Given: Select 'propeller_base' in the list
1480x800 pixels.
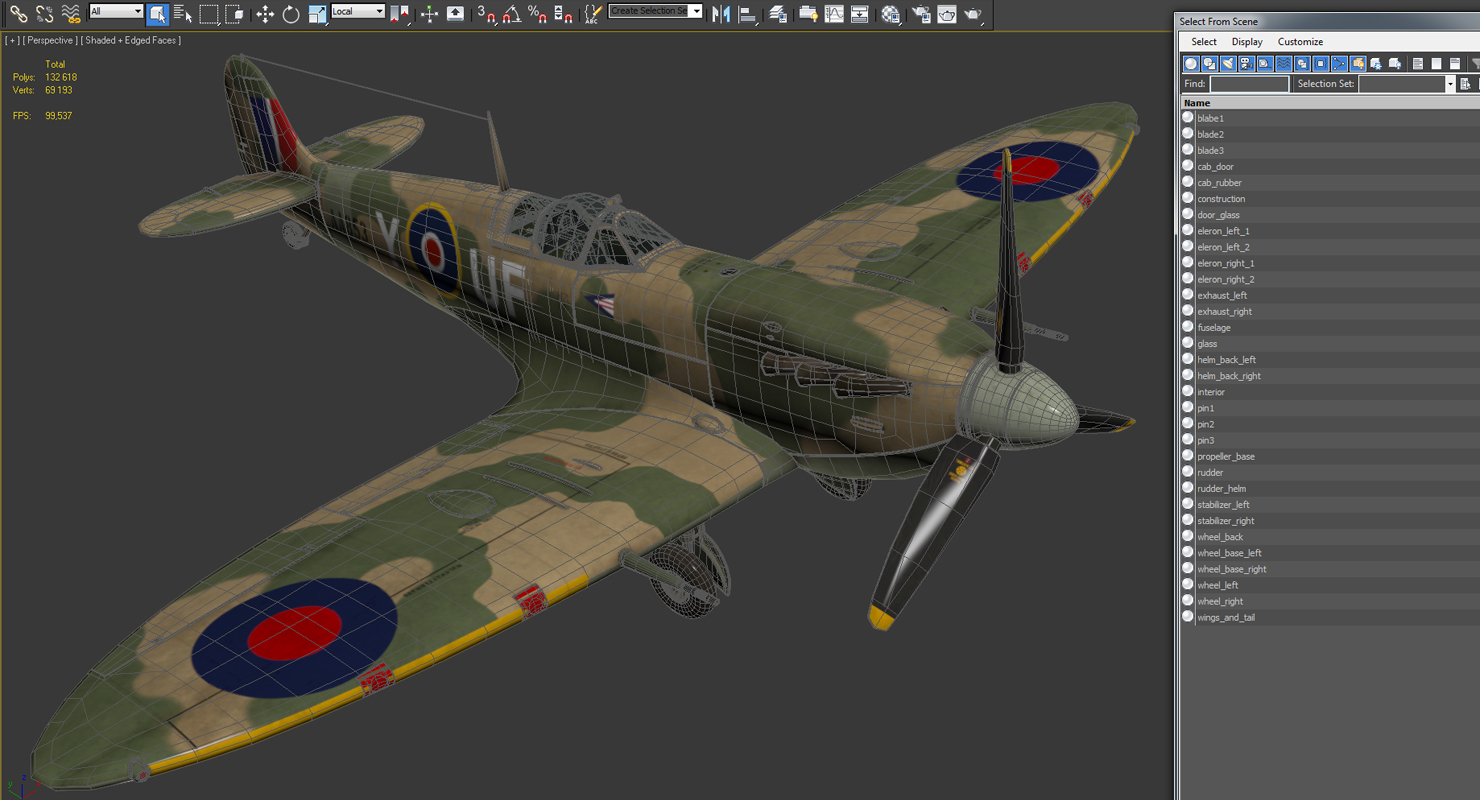Looking at the screenshot, I should (1330, 456).
